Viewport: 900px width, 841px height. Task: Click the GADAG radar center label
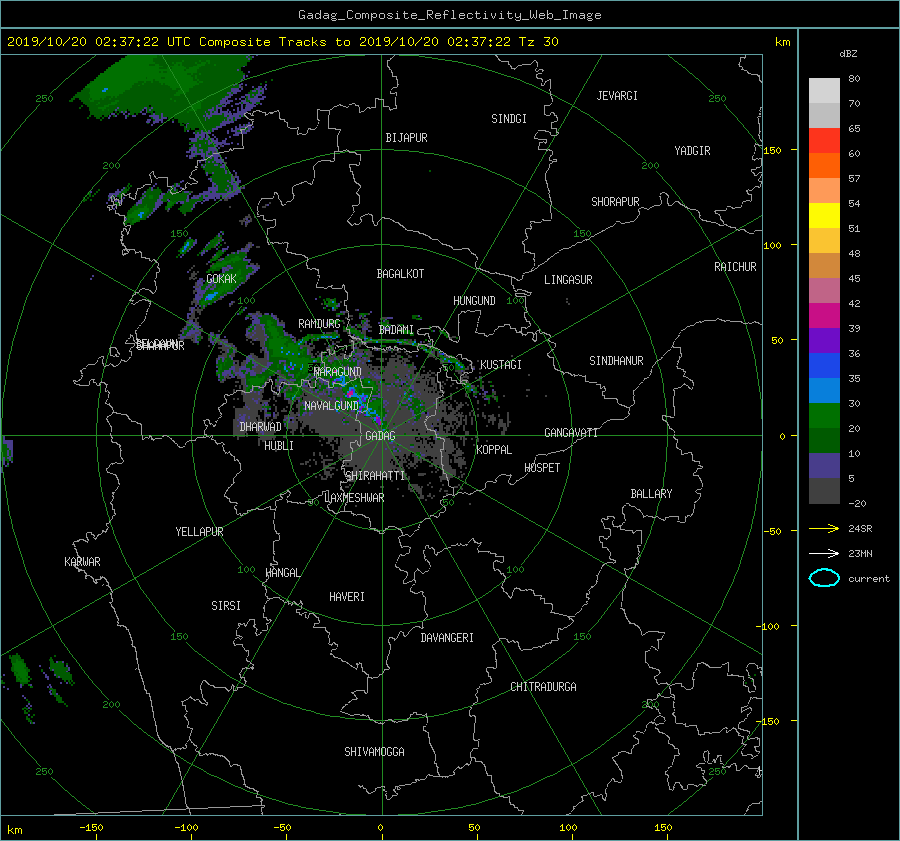point(381,436)
